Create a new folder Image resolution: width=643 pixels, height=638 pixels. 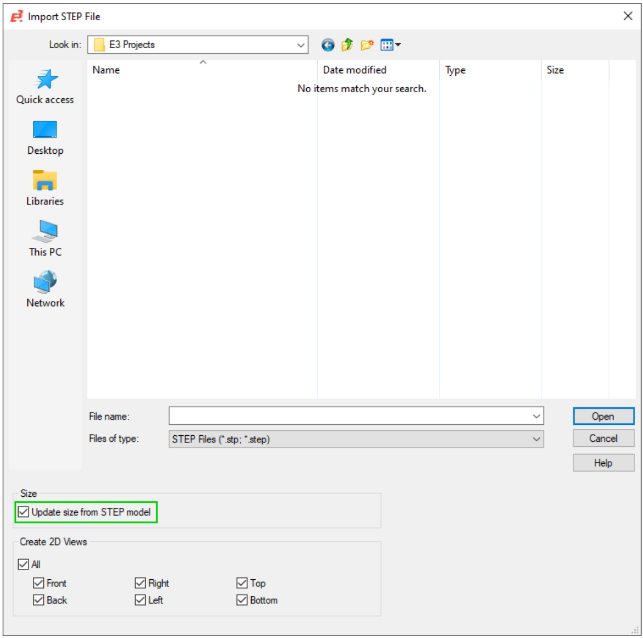pyautogui.click(x=367, y=45)
